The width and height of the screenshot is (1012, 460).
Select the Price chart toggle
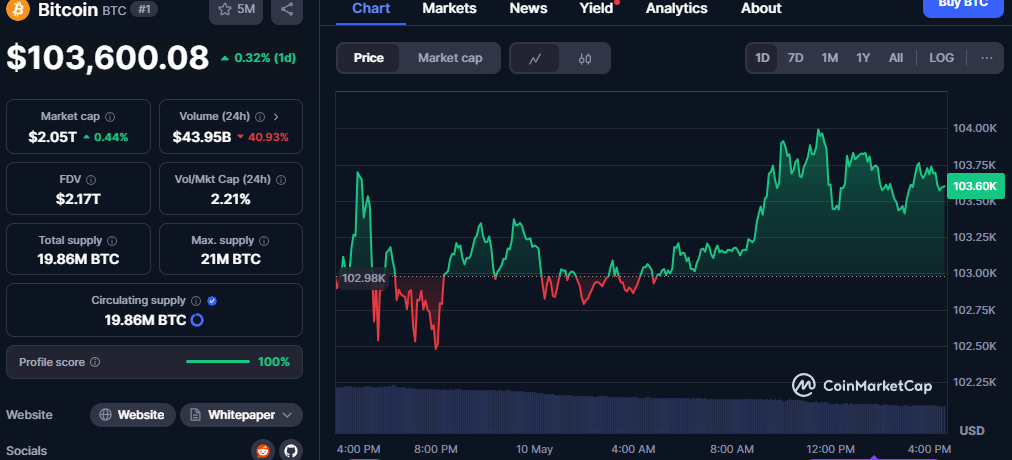pyautogui.click(x=369, y=58)
